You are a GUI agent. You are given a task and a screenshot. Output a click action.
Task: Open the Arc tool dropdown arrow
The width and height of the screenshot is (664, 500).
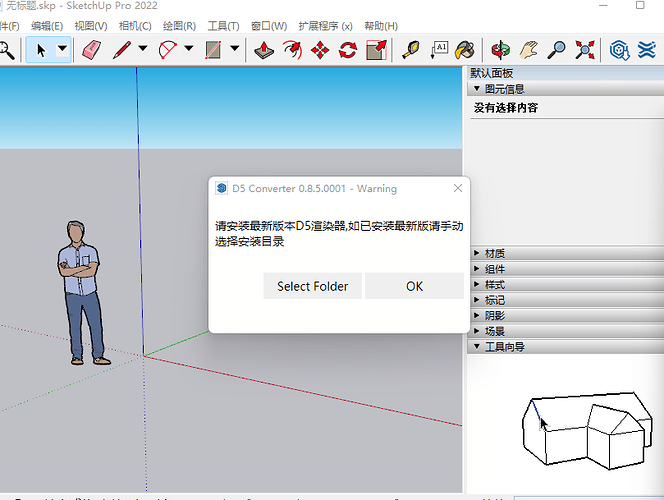coord(189,48)
